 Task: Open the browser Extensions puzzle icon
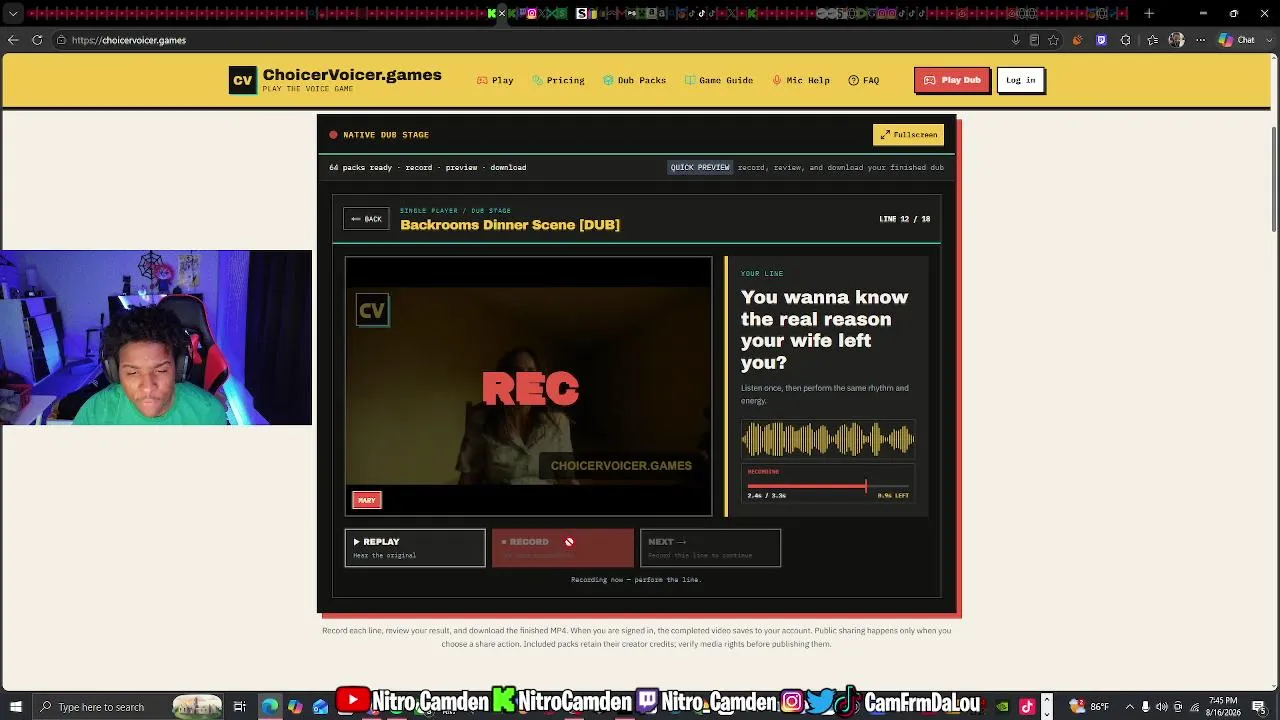pyautogui.click(x=1126, y=40)
